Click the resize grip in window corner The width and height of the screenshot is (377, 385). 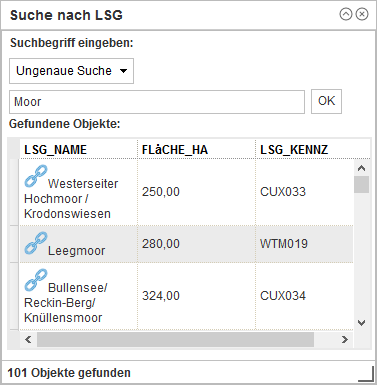[x=366, y=374]
